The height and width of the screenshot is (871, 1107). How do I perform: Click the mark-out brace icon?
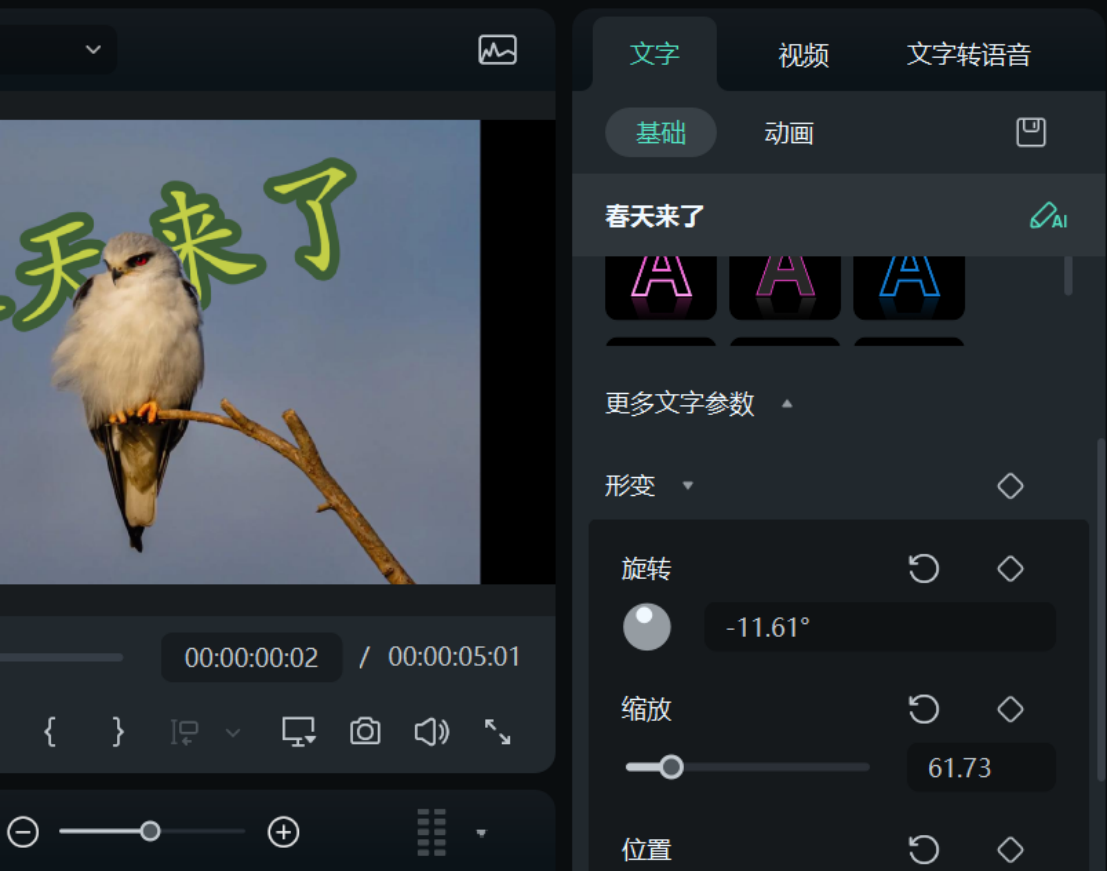(117, 731)
